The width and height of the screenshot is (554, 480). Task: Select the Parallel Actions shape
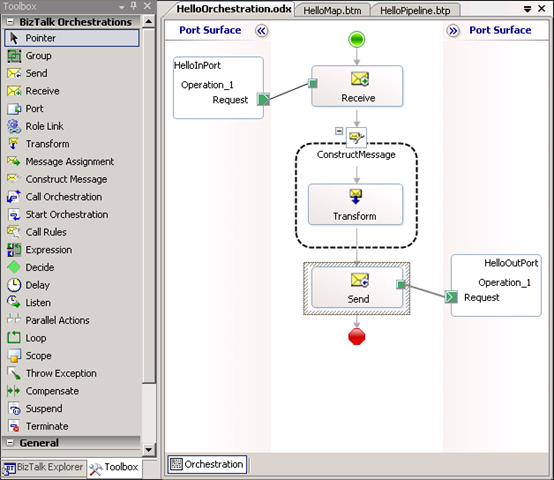pyautogui.click(x=72, y=320)
